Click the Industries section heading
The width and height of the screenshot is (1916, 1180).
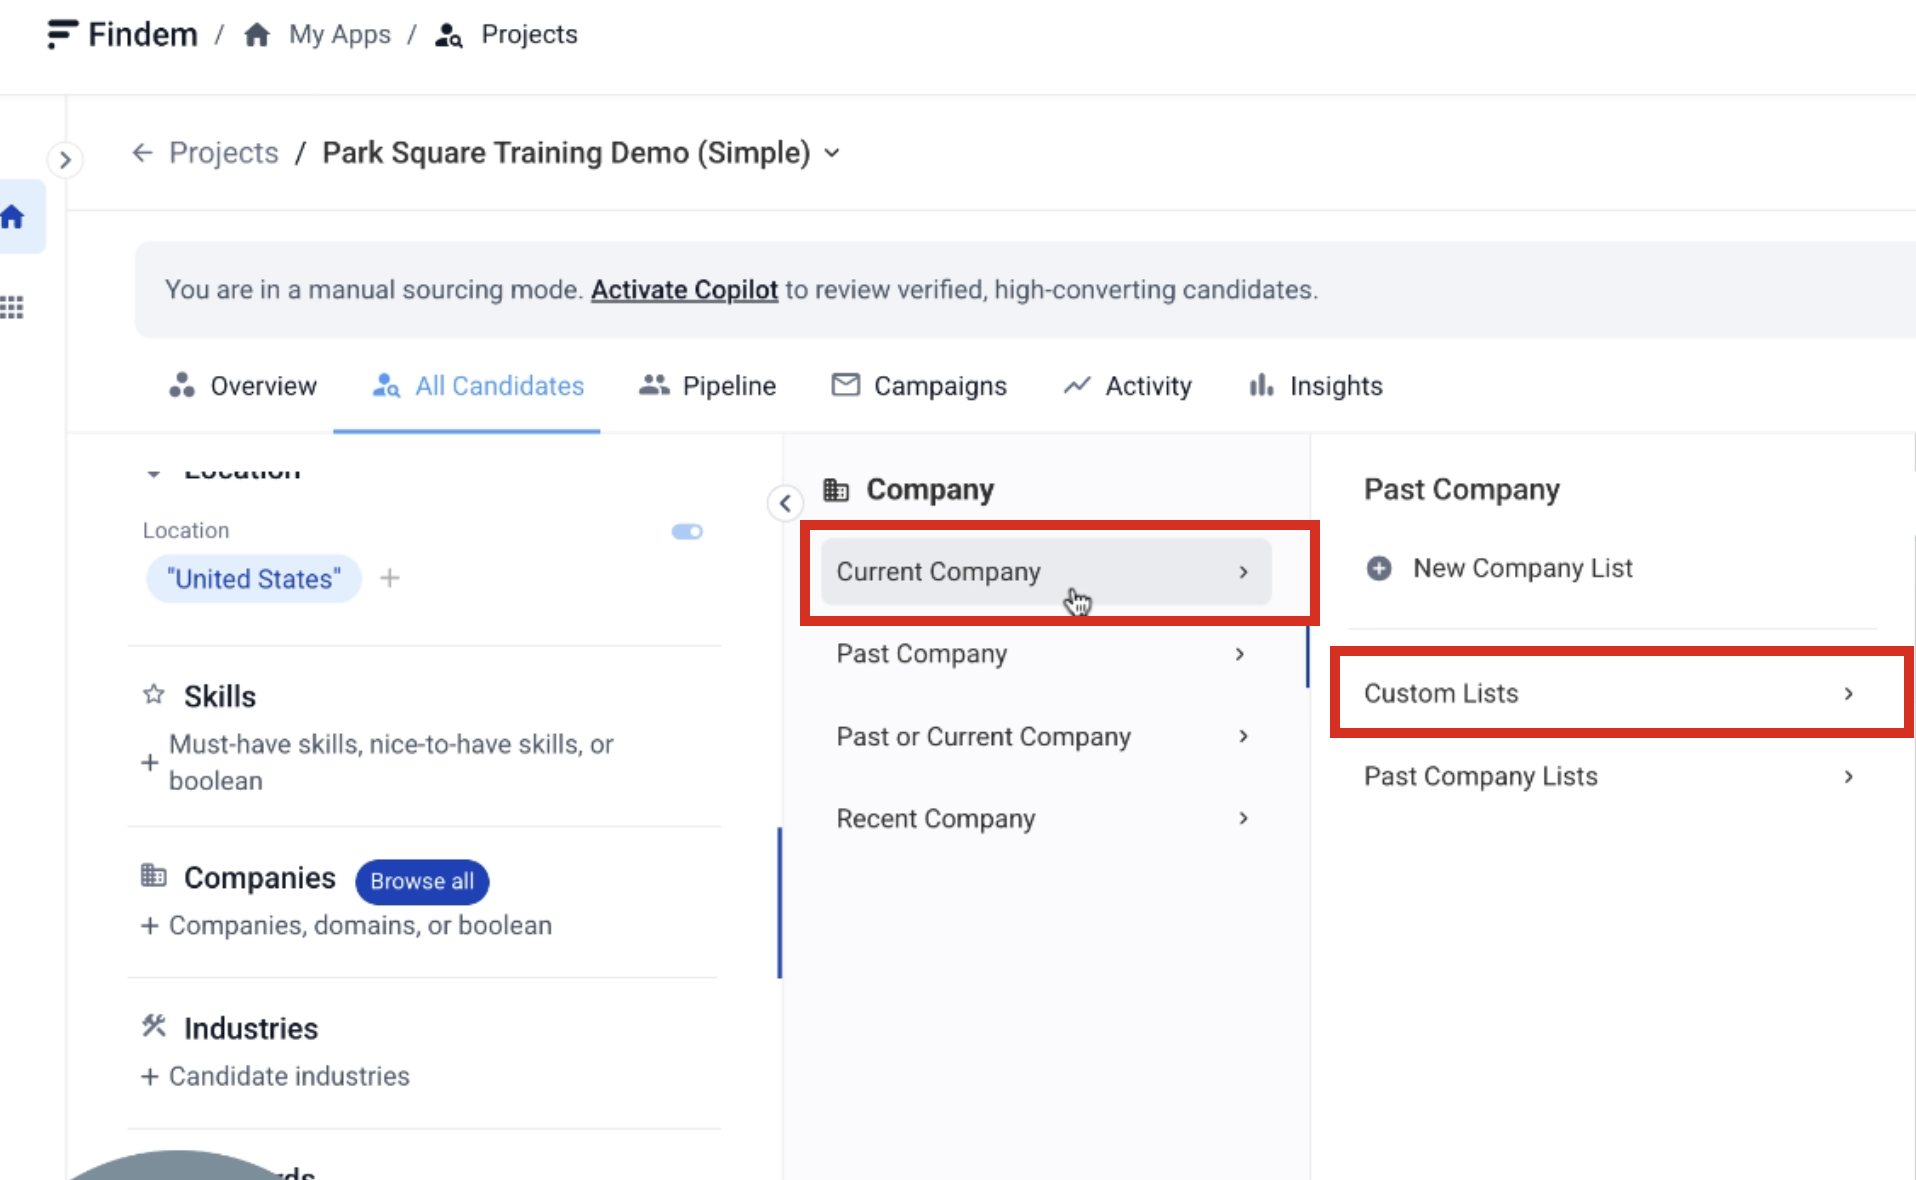250,1028
